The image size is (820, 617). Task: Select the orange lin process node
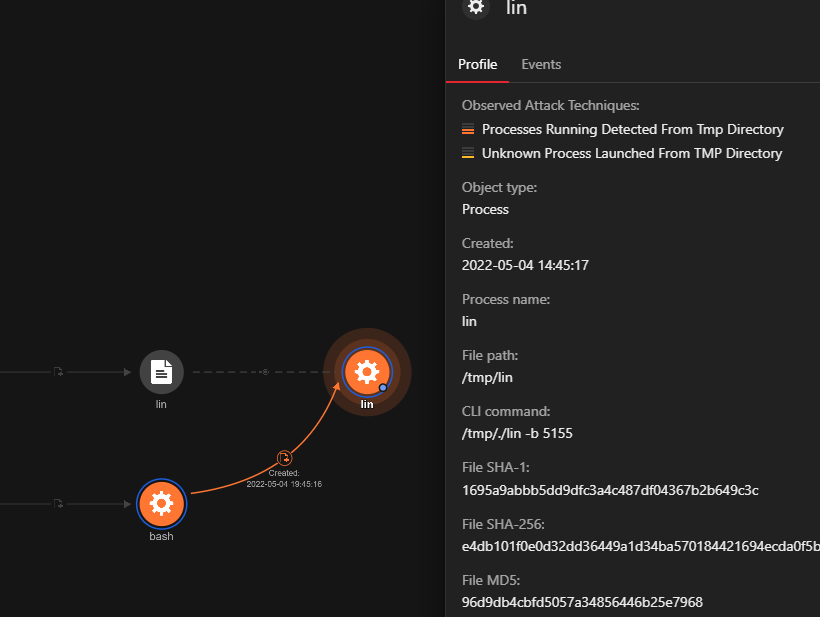[367, 372]
